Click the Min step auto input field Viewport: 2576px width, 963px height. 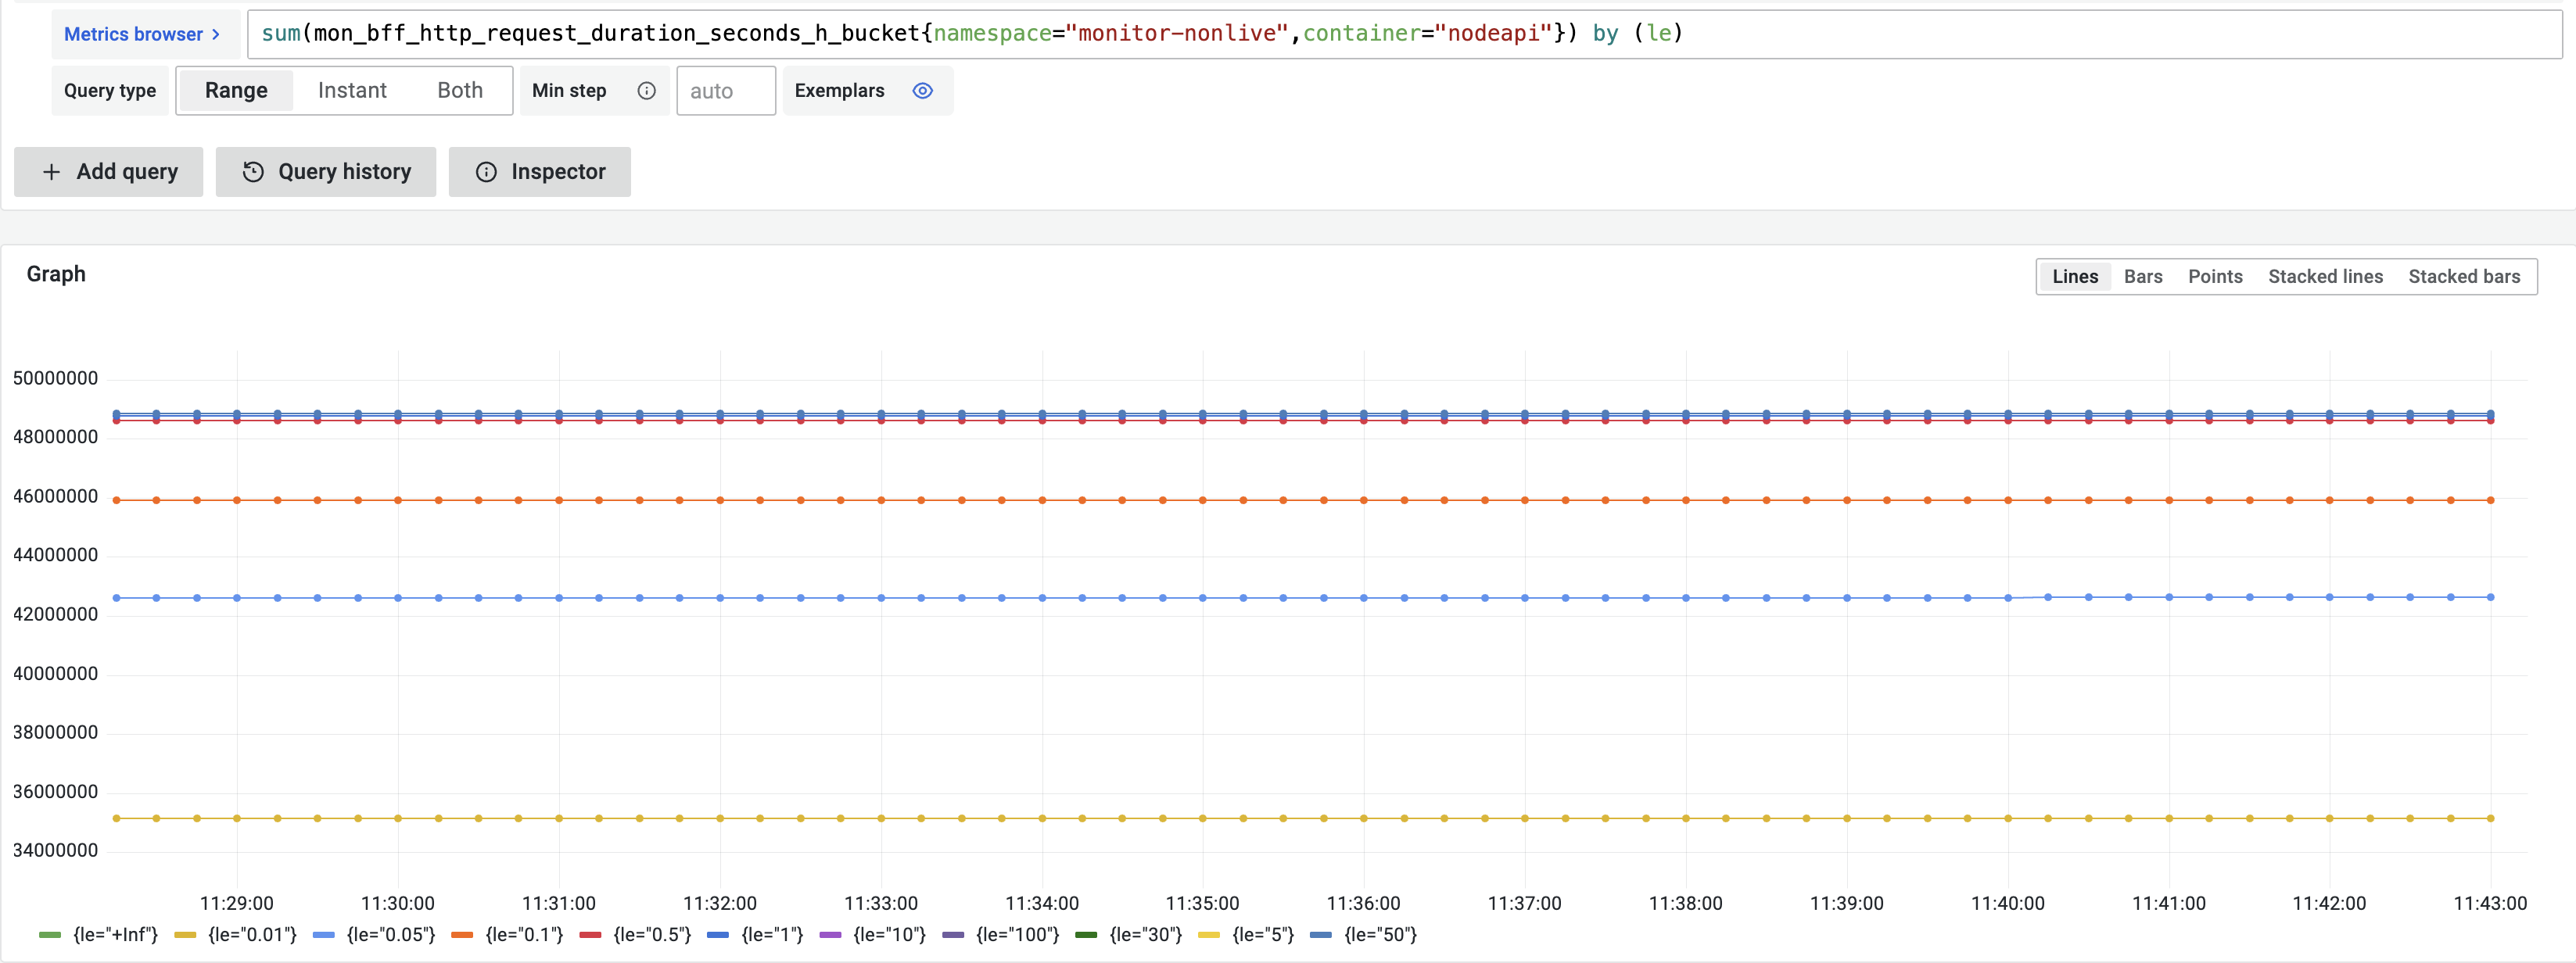point(725,91)
